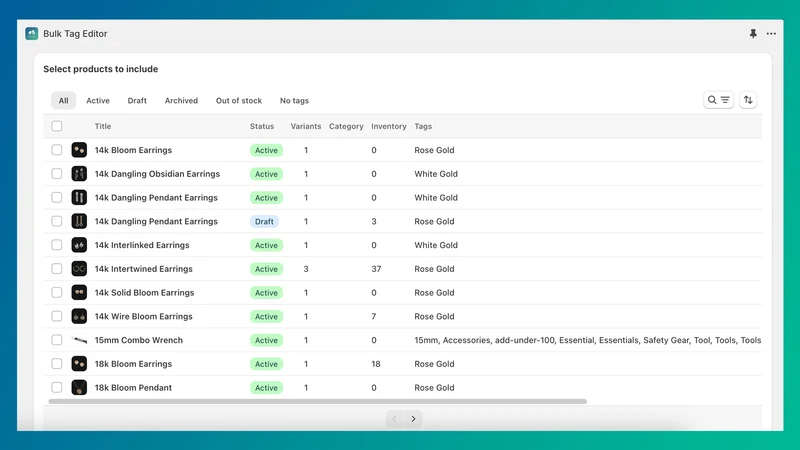
Task: Click the Category column header
Action: click(x=346, y=126)
